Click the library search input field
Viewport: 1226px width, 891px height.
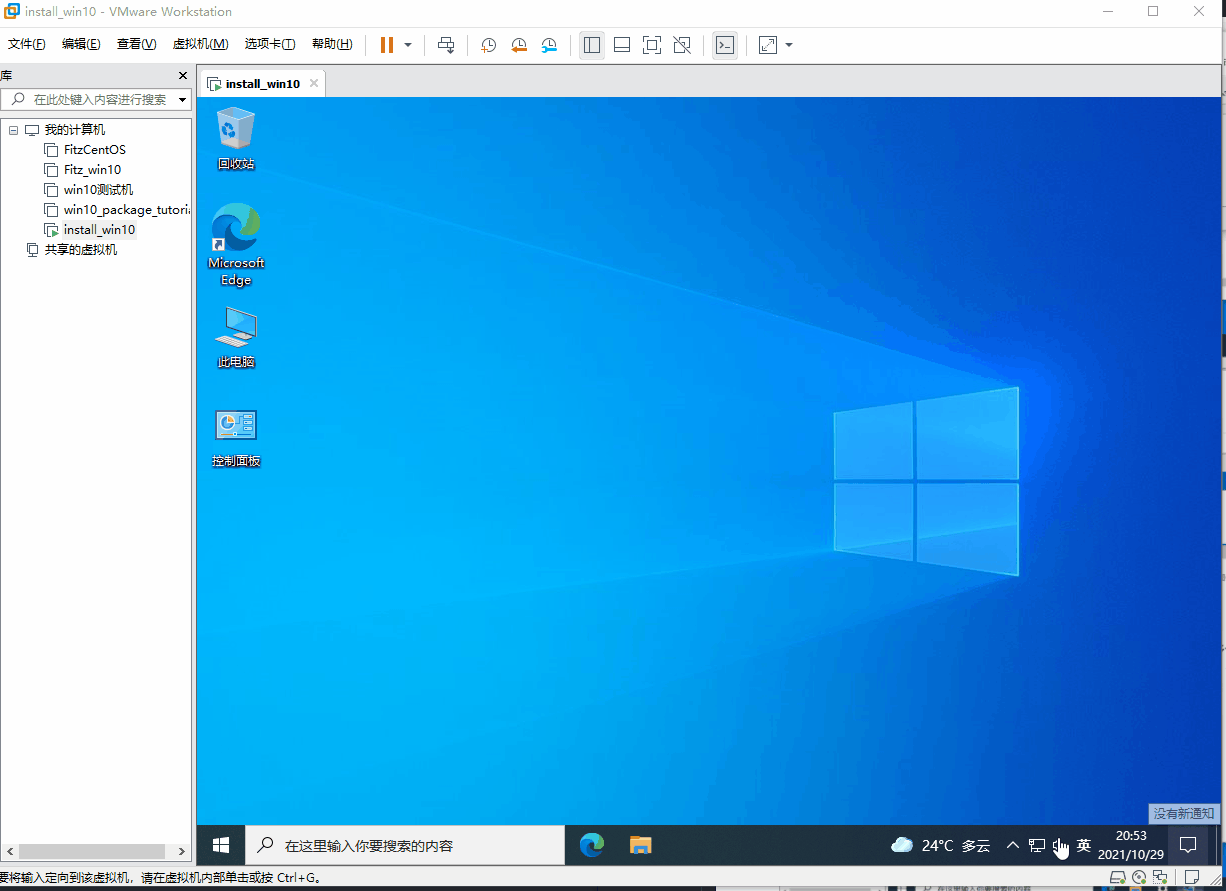click(x=100, y=100)
